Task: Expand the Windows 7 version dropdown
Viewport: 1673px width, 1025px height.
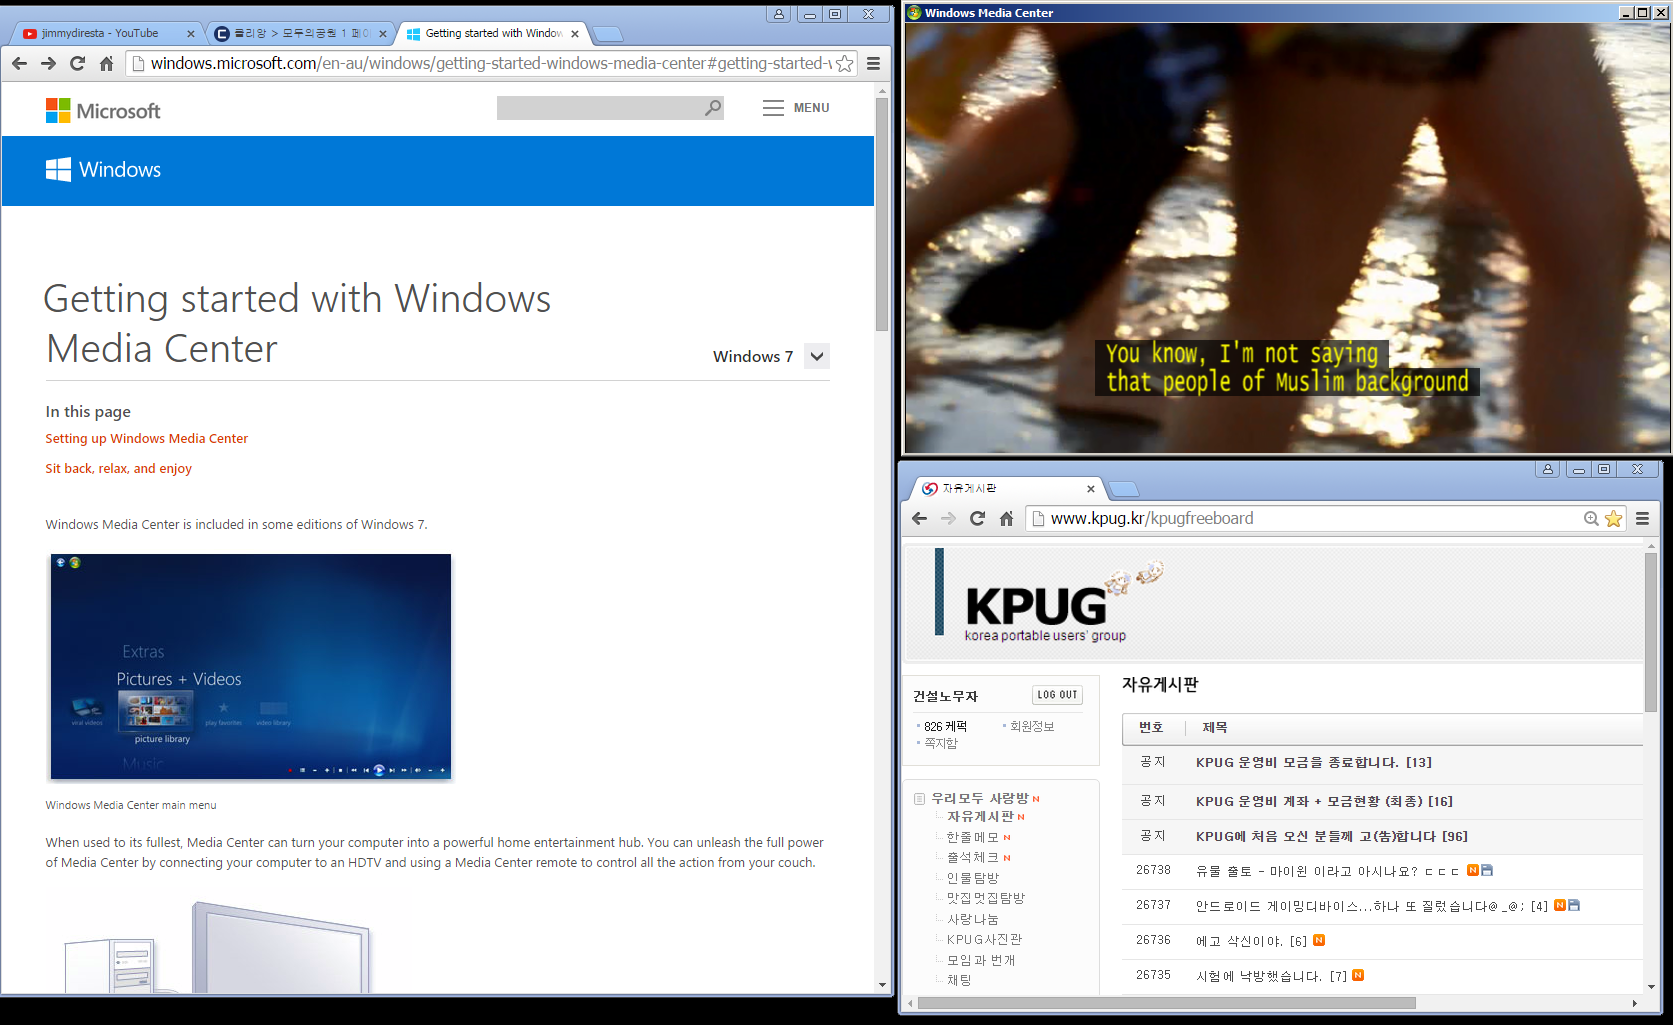Action: click(x=817, y=356)
